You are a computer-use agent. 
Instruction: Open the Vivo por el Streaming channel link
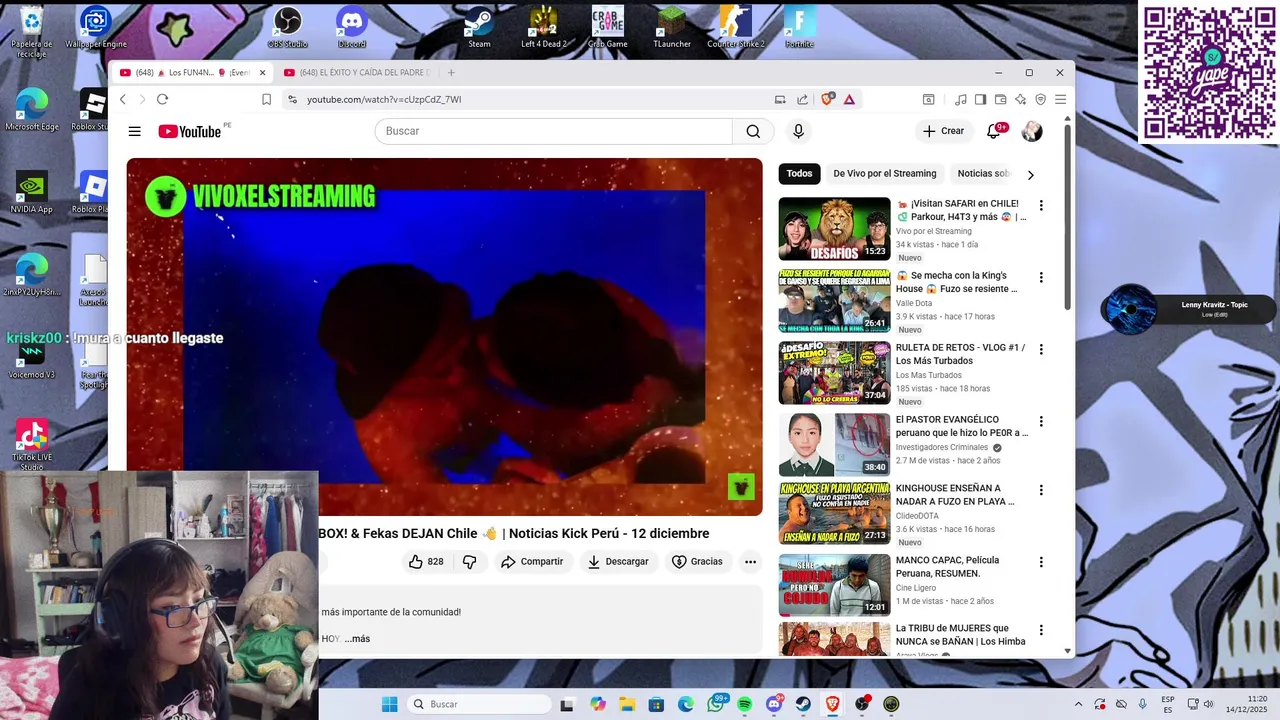pyautogui.click(x=933, y=231)
